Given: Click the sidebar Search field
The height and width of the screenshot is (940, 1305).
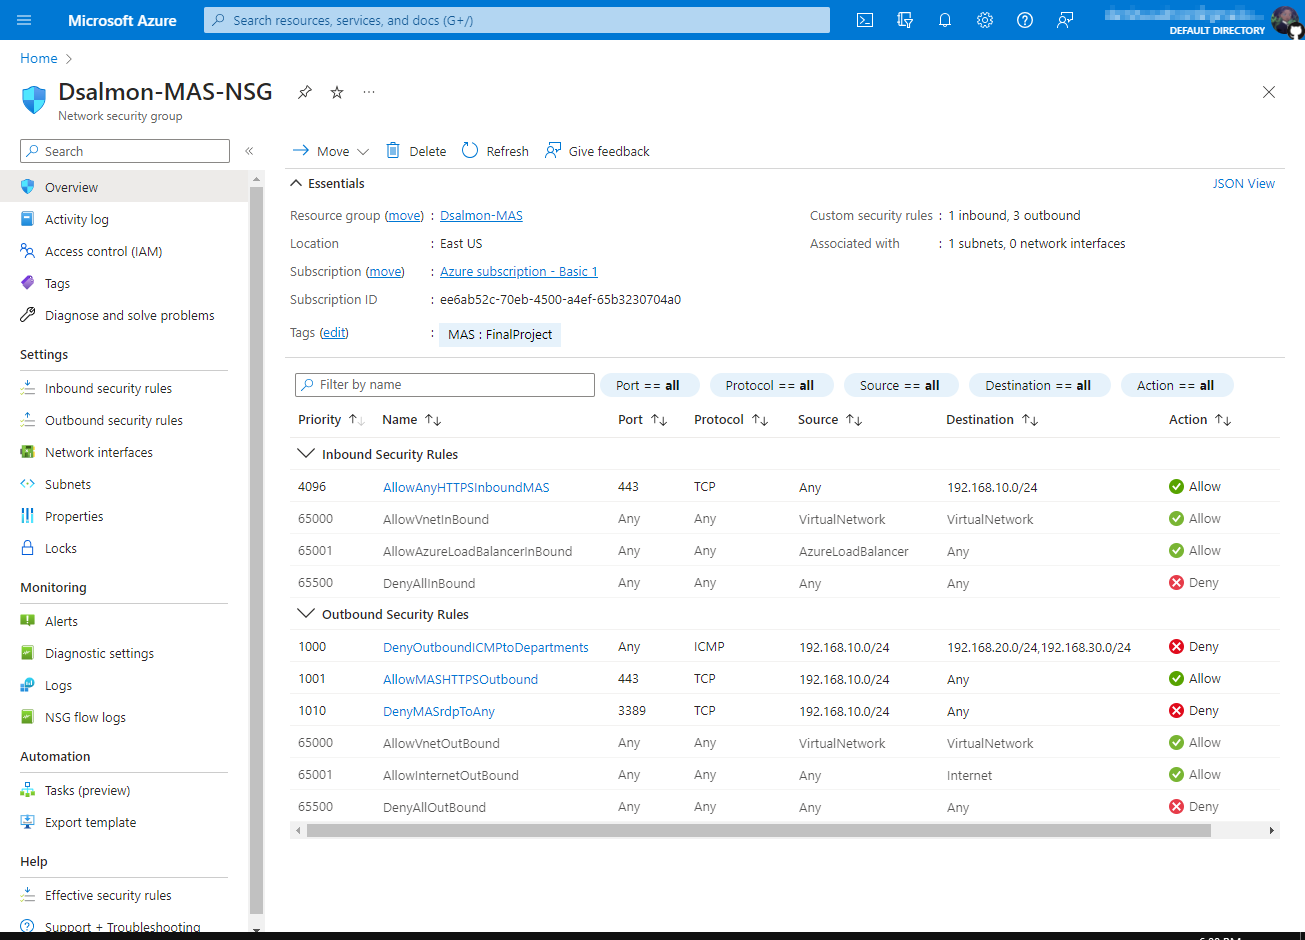Looking at the screenshot, I should (x=125, y=151).
